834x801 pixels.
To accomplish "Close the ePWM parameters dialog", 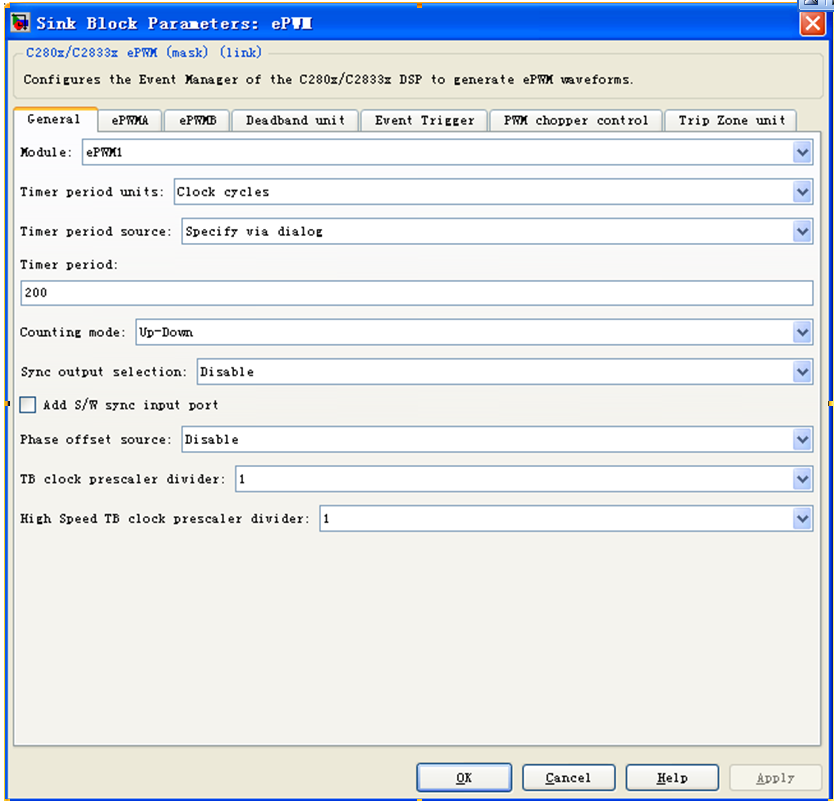I will coord(811,24).
